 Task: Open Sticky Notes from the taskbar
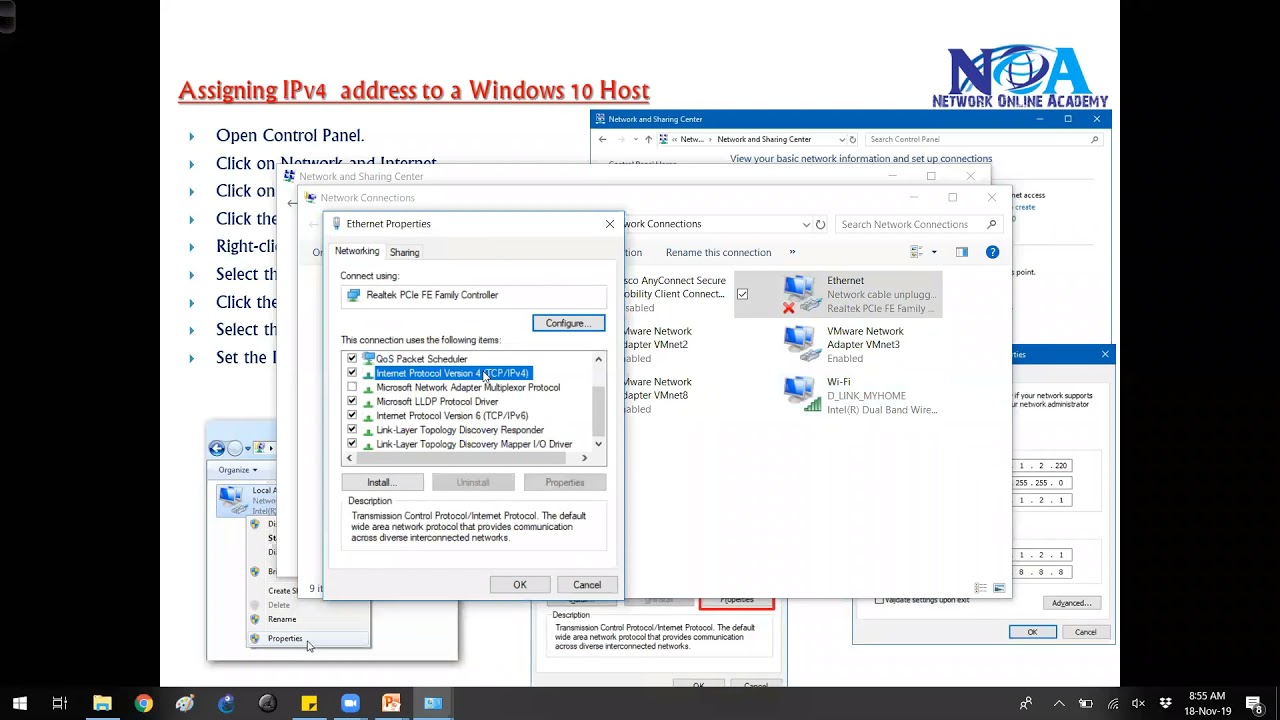(x=309, y=703)
